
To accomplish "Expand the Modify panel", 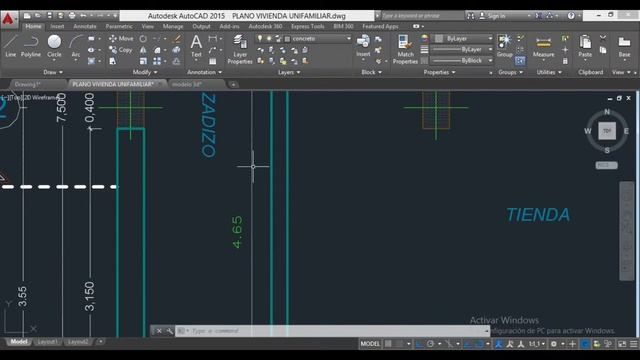I will click(x=145, y=72).
